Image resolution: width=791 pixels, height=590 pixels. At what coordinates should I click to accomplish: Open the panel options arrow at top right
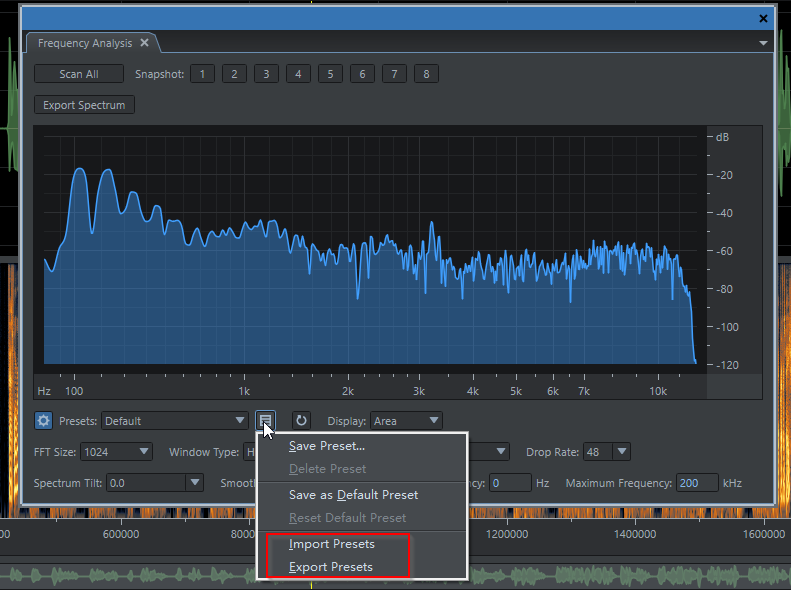coord(763,44)
